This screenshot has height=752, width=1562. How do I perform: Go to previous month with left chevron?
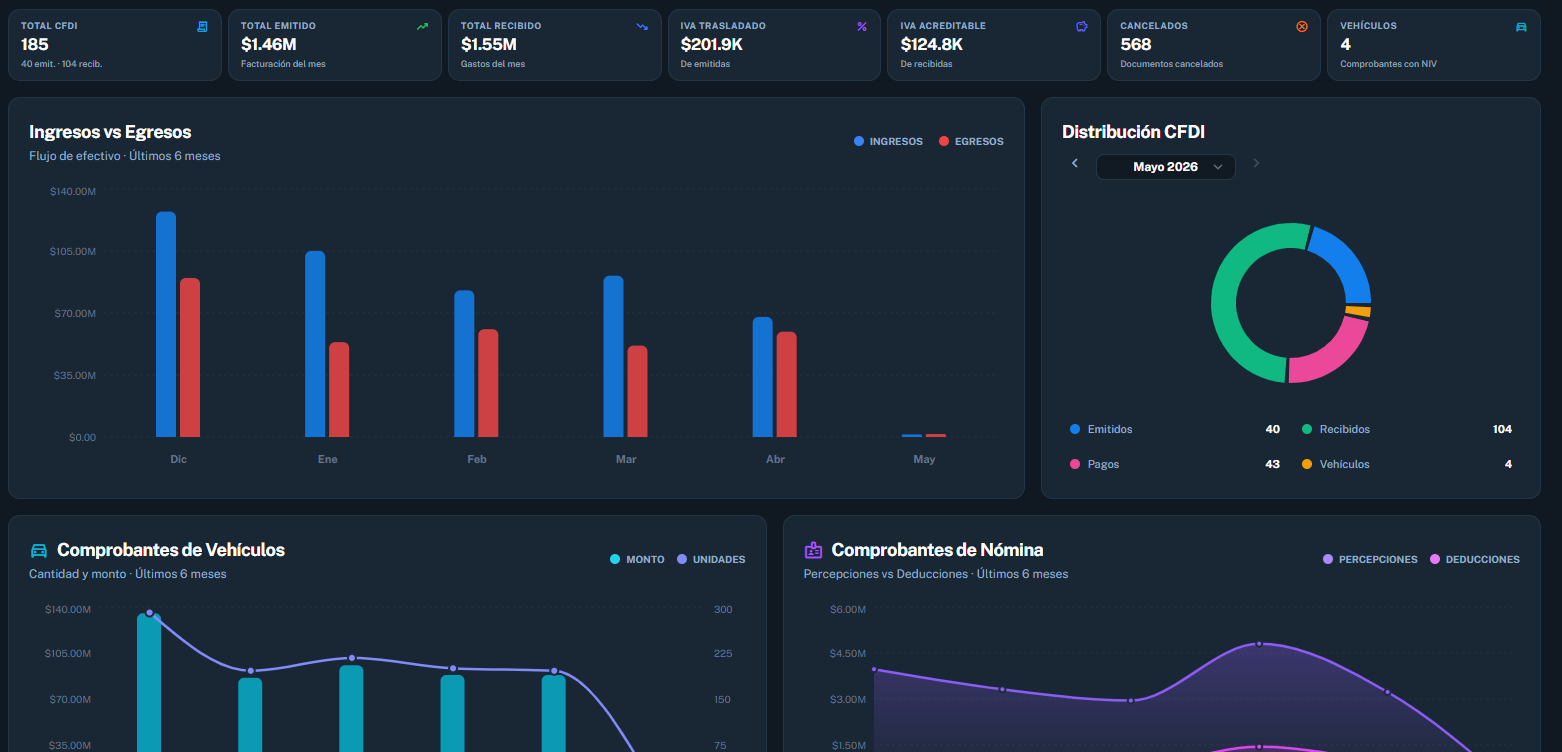pos(1075,163)
